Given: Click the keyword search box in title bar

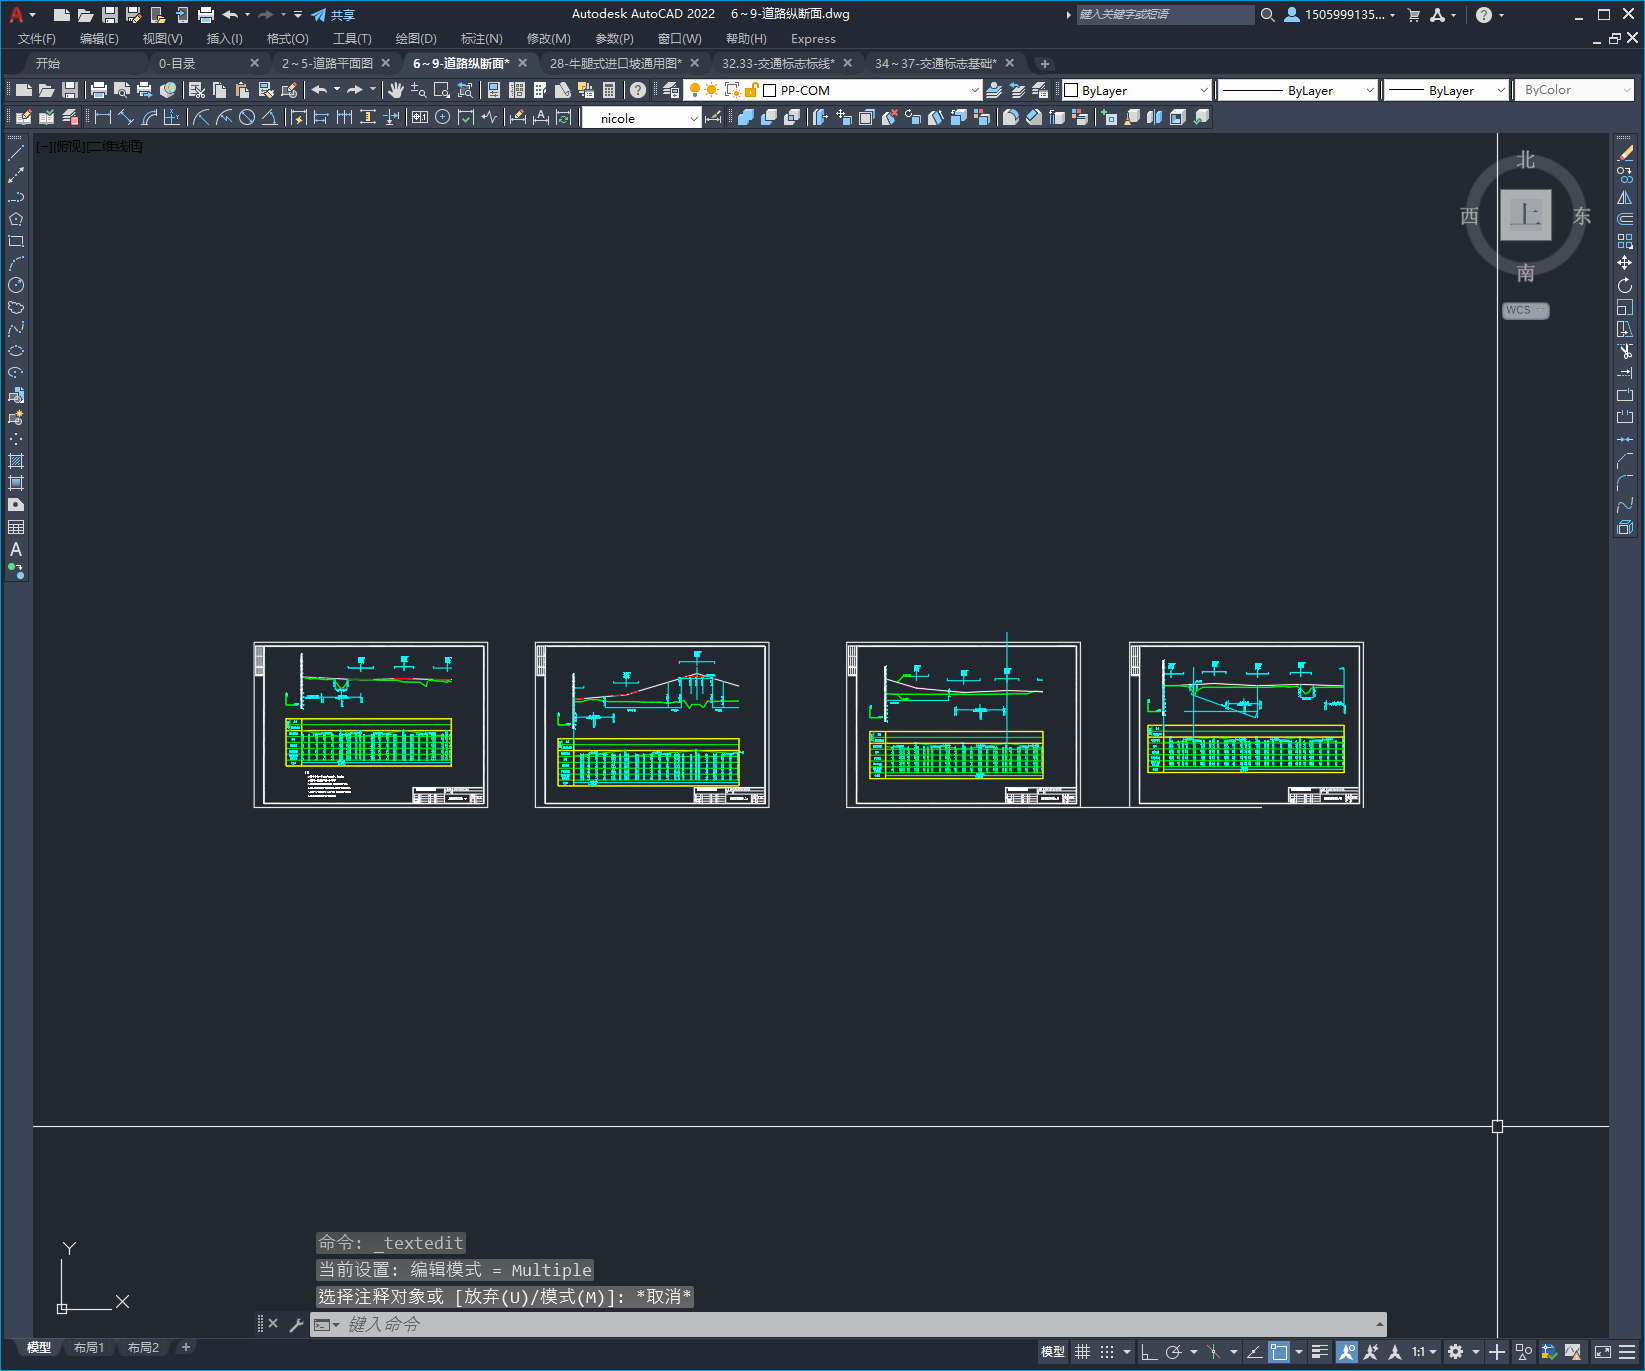Looking at the screenshot, I should pyautogui.click(x=1165, y=15).
